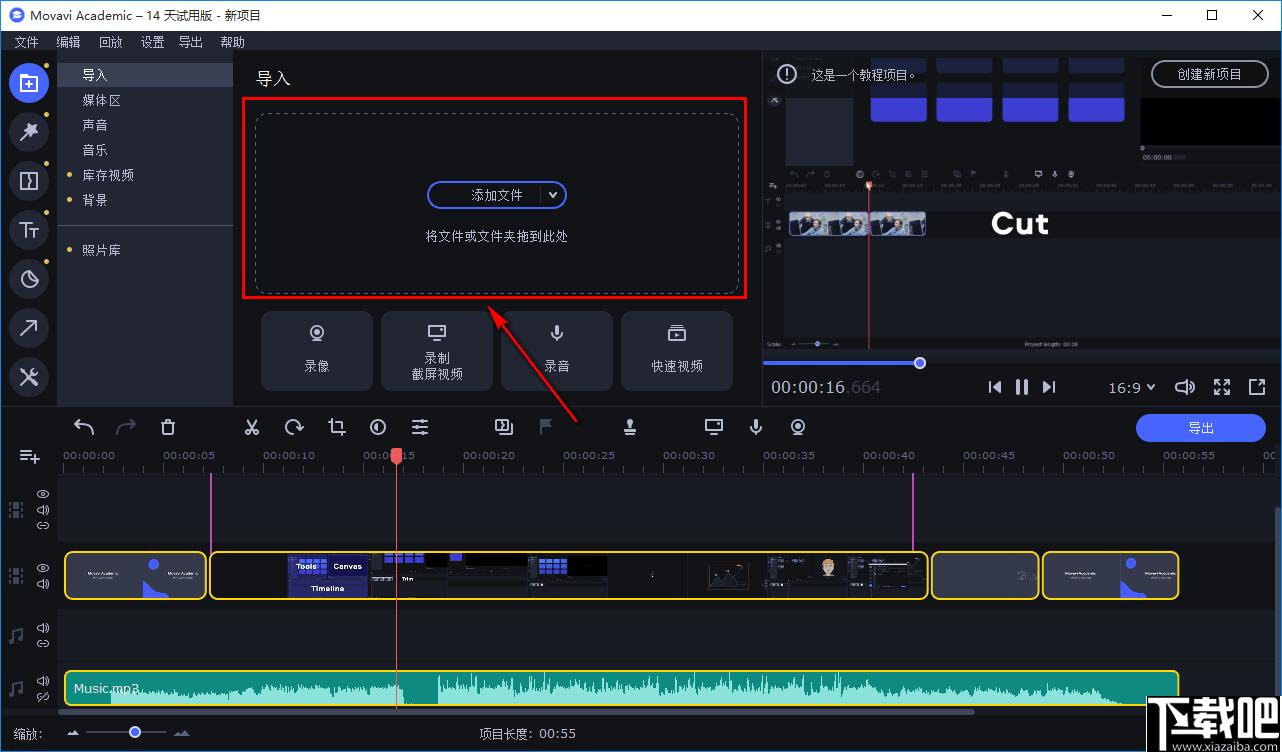This screenshot has height=752, width=1282.
Task: Open color adjustments icon in toolbar
Action: (378, 427)
